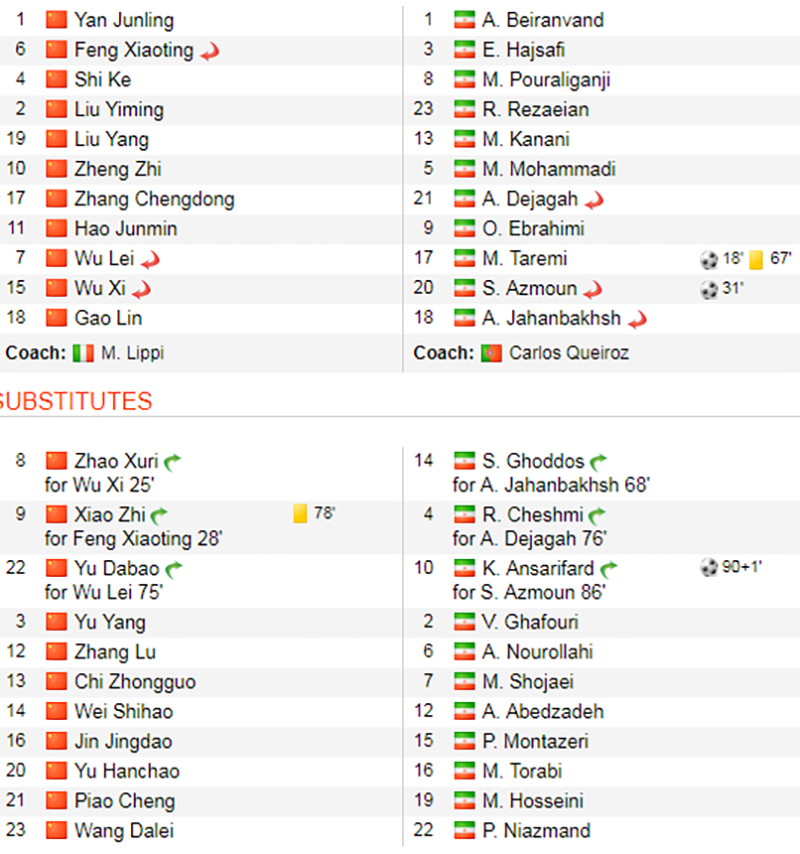Screen dimensions: 800x854
Task: Select coach Carlos Queiroz name
Action: 570,353
